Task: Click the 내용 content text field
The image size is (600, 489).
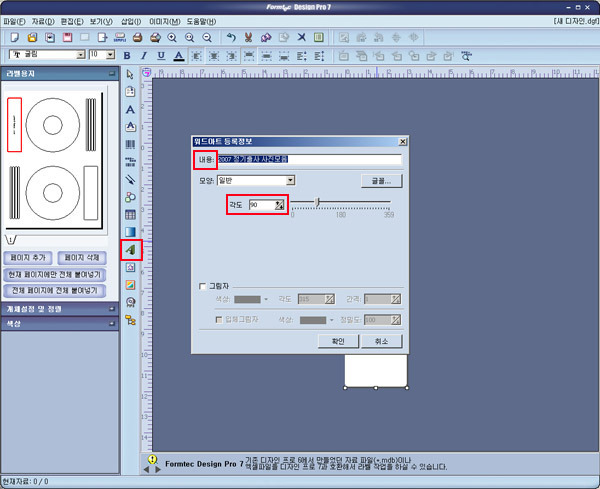Action: tap(315, 159)
